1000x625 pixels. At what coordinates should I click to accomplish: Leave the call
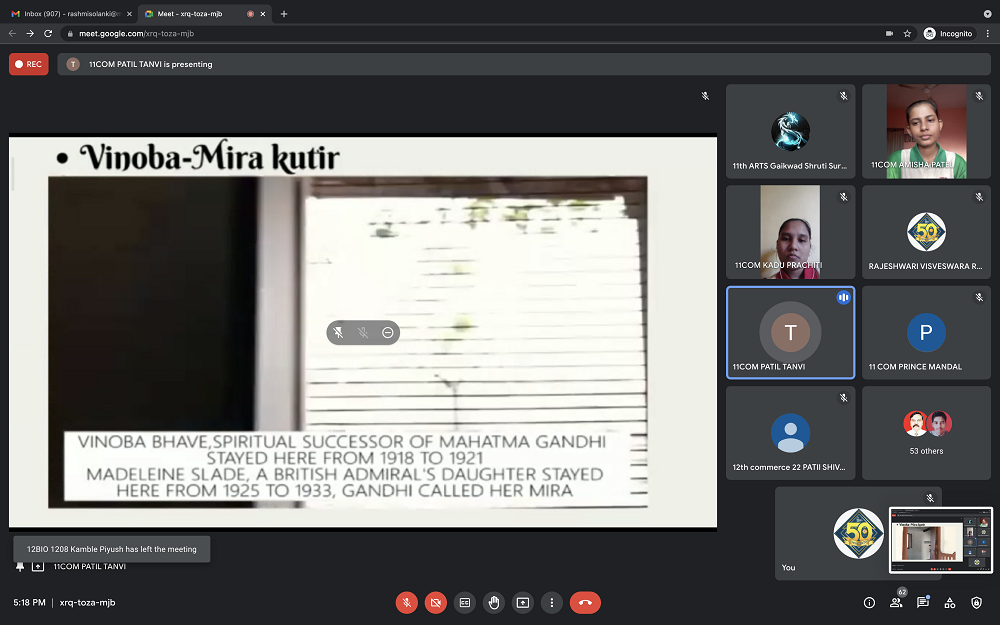point(585,603)
